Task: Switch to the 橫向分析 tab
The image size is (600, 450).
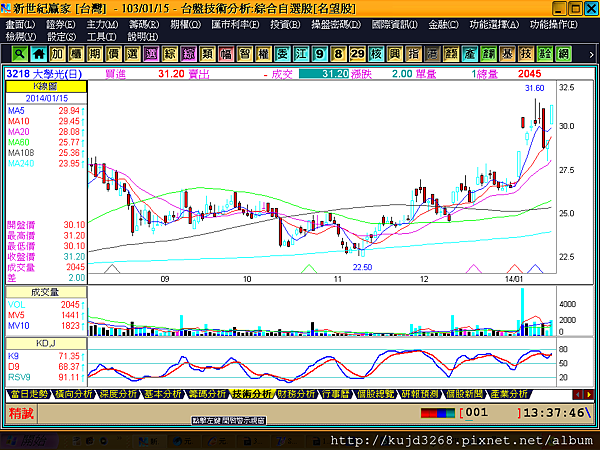Action: [73, 394]
